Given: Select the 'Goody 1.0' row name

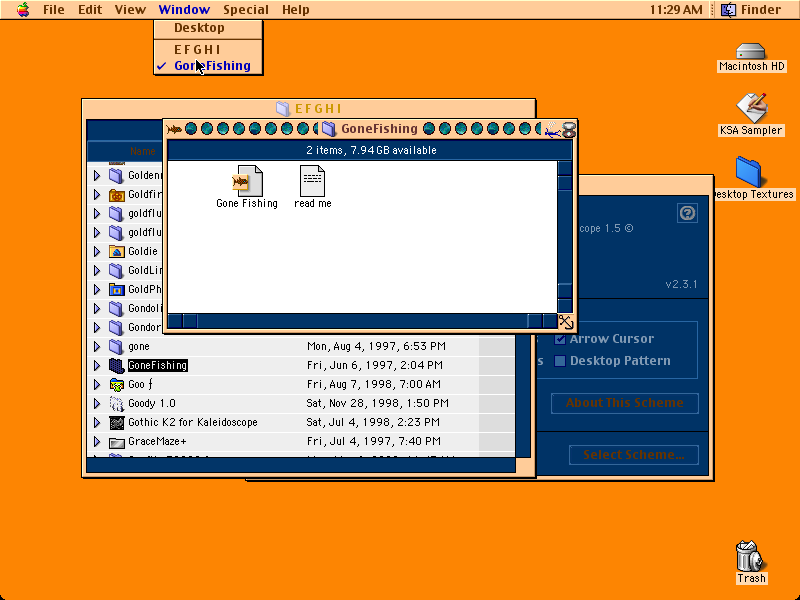Looking at the screenshot, I should 152,404.
